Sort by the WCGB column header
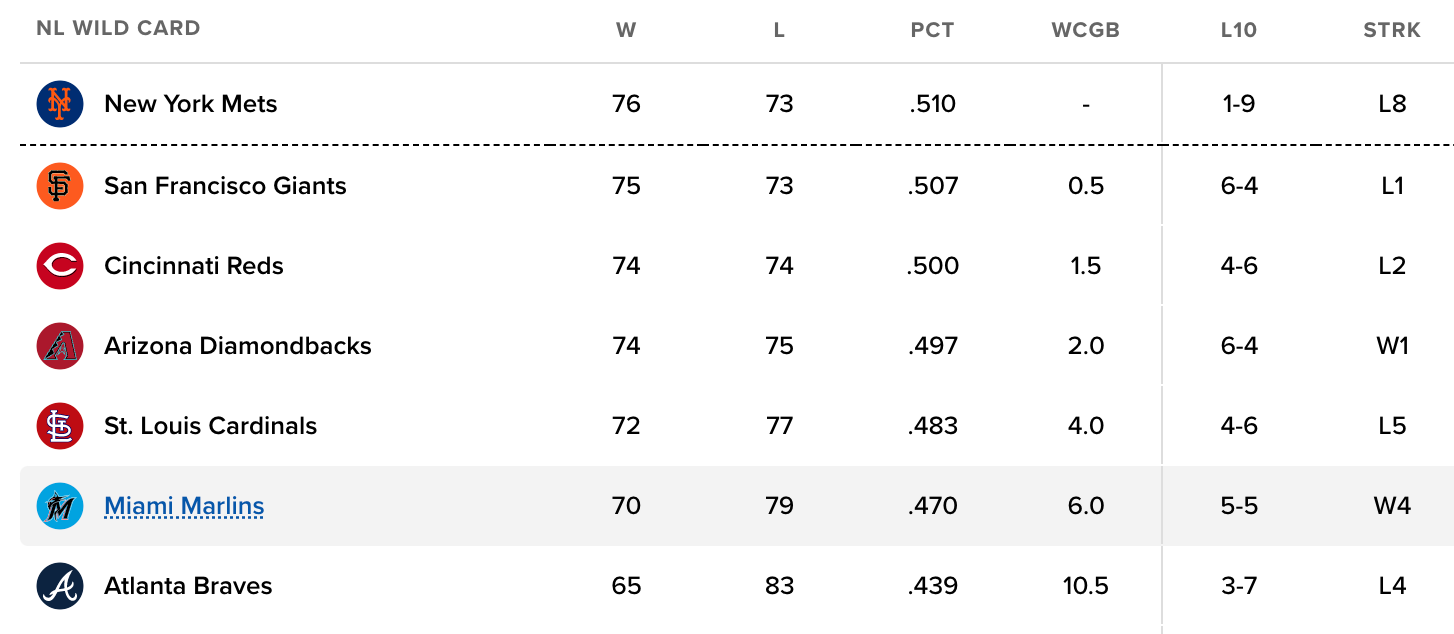Viewport: 1454px width, 634px height. (1085, 30)
